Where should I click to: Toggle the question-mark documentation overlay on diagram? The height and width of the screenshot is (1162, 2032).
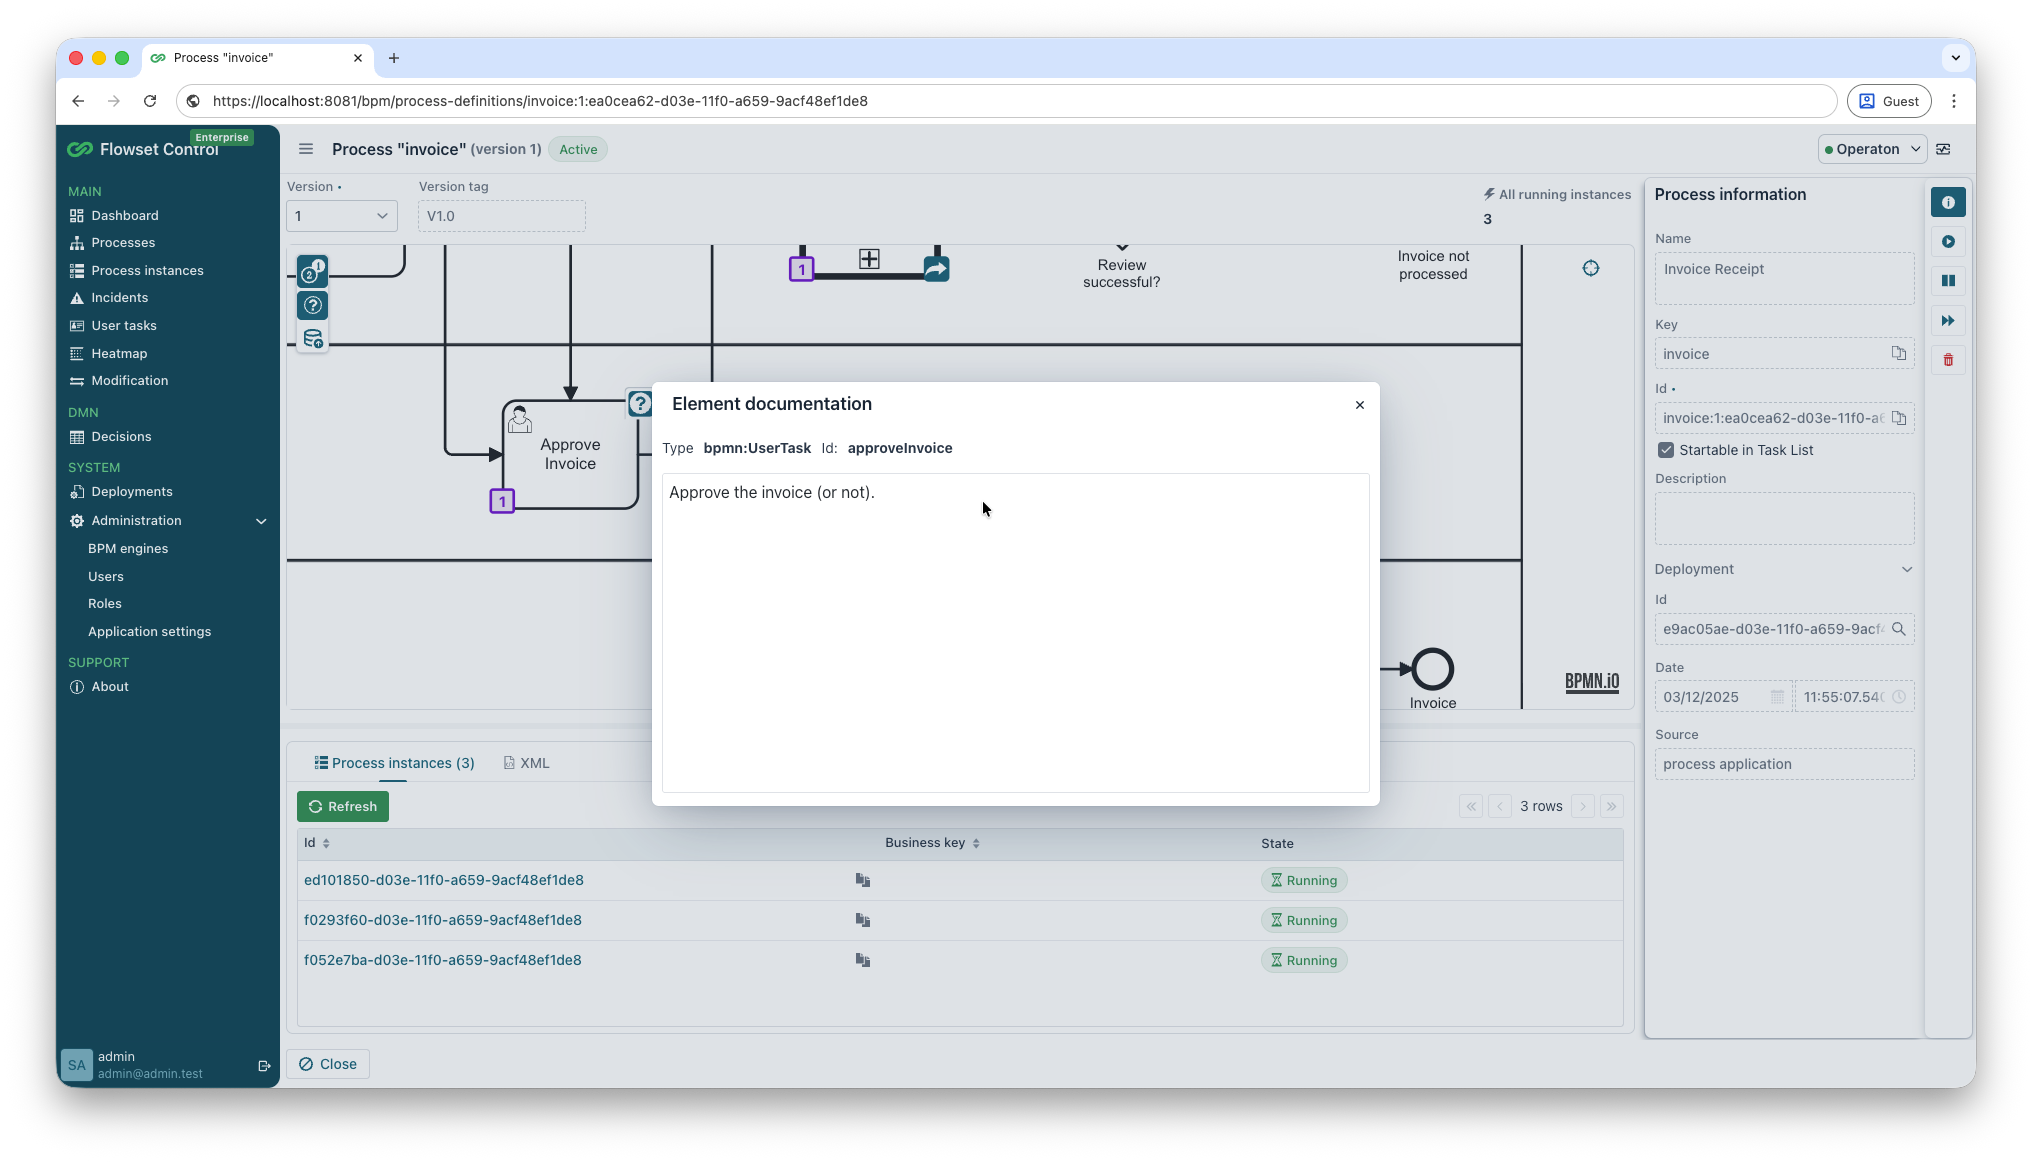[x=312, y=305]
